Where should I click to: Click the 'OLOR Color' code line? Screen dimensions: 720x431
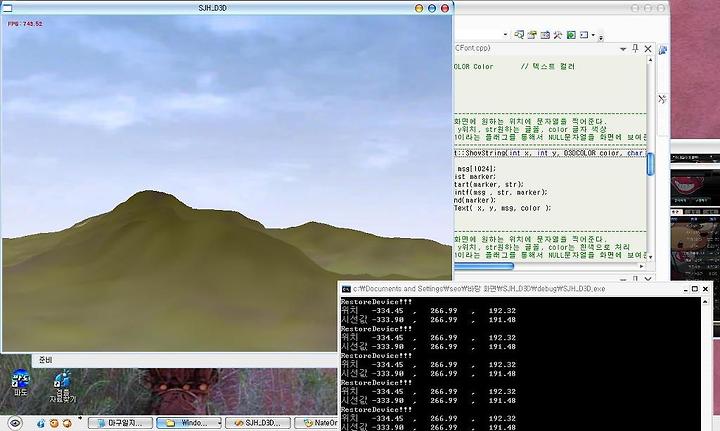point(473,67)
